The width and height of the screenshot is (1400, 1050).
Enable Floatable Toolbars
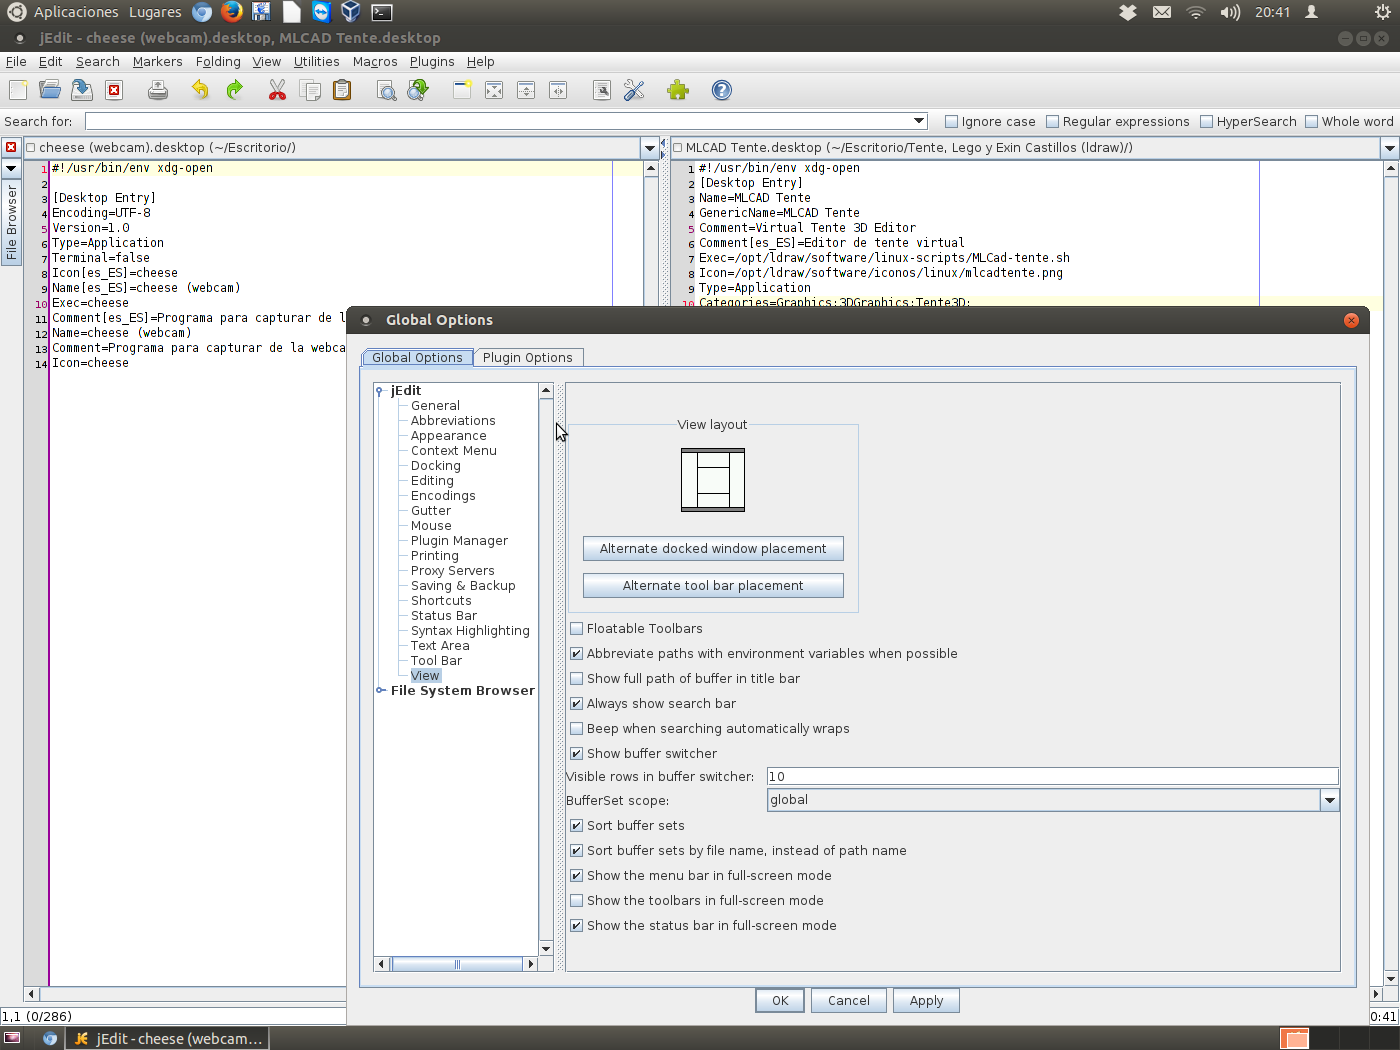(577, 628)
